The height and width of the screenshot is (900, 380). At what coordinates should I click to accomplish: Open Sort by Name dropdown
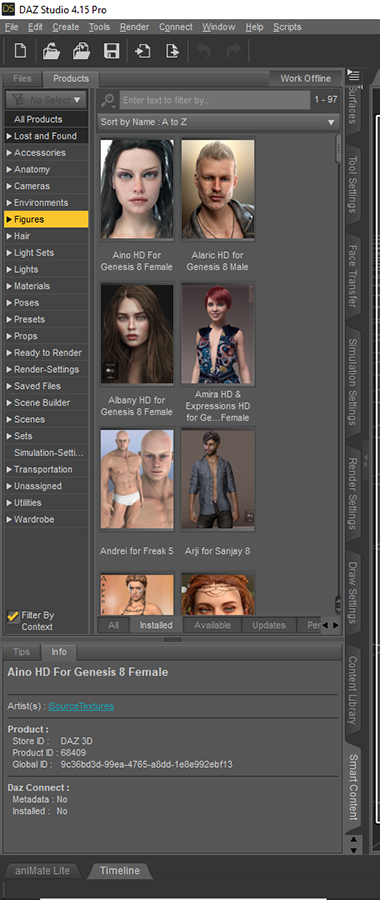(x=218, y=122)
